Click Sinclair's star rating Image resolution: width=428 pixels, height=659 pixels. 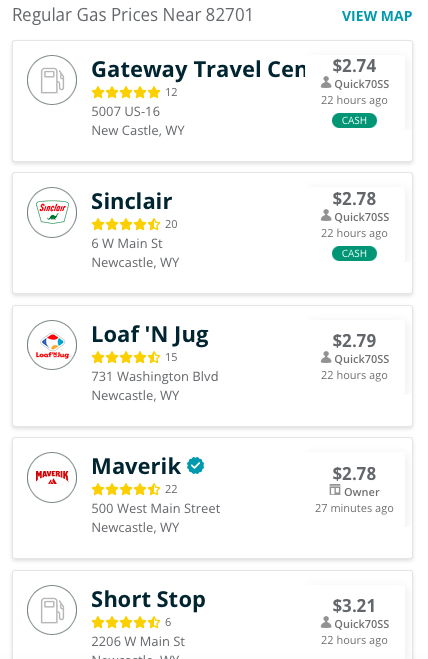pyautogui.click(x=126, y=224)
